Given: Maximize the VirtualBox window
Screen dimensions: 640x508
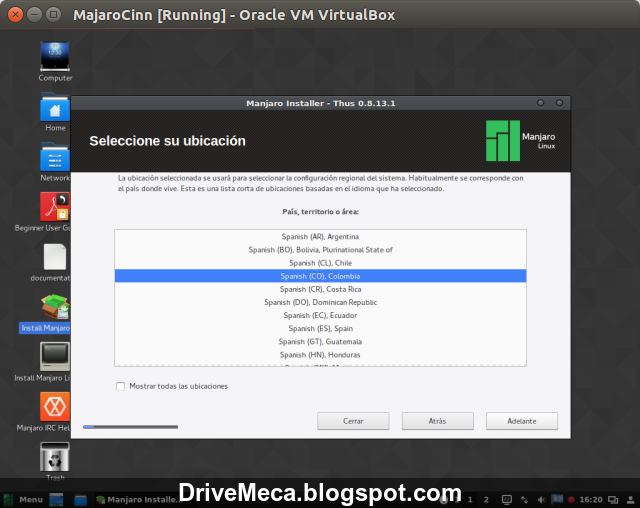Looking at the screenshot, I should click(x=53, y=15).
